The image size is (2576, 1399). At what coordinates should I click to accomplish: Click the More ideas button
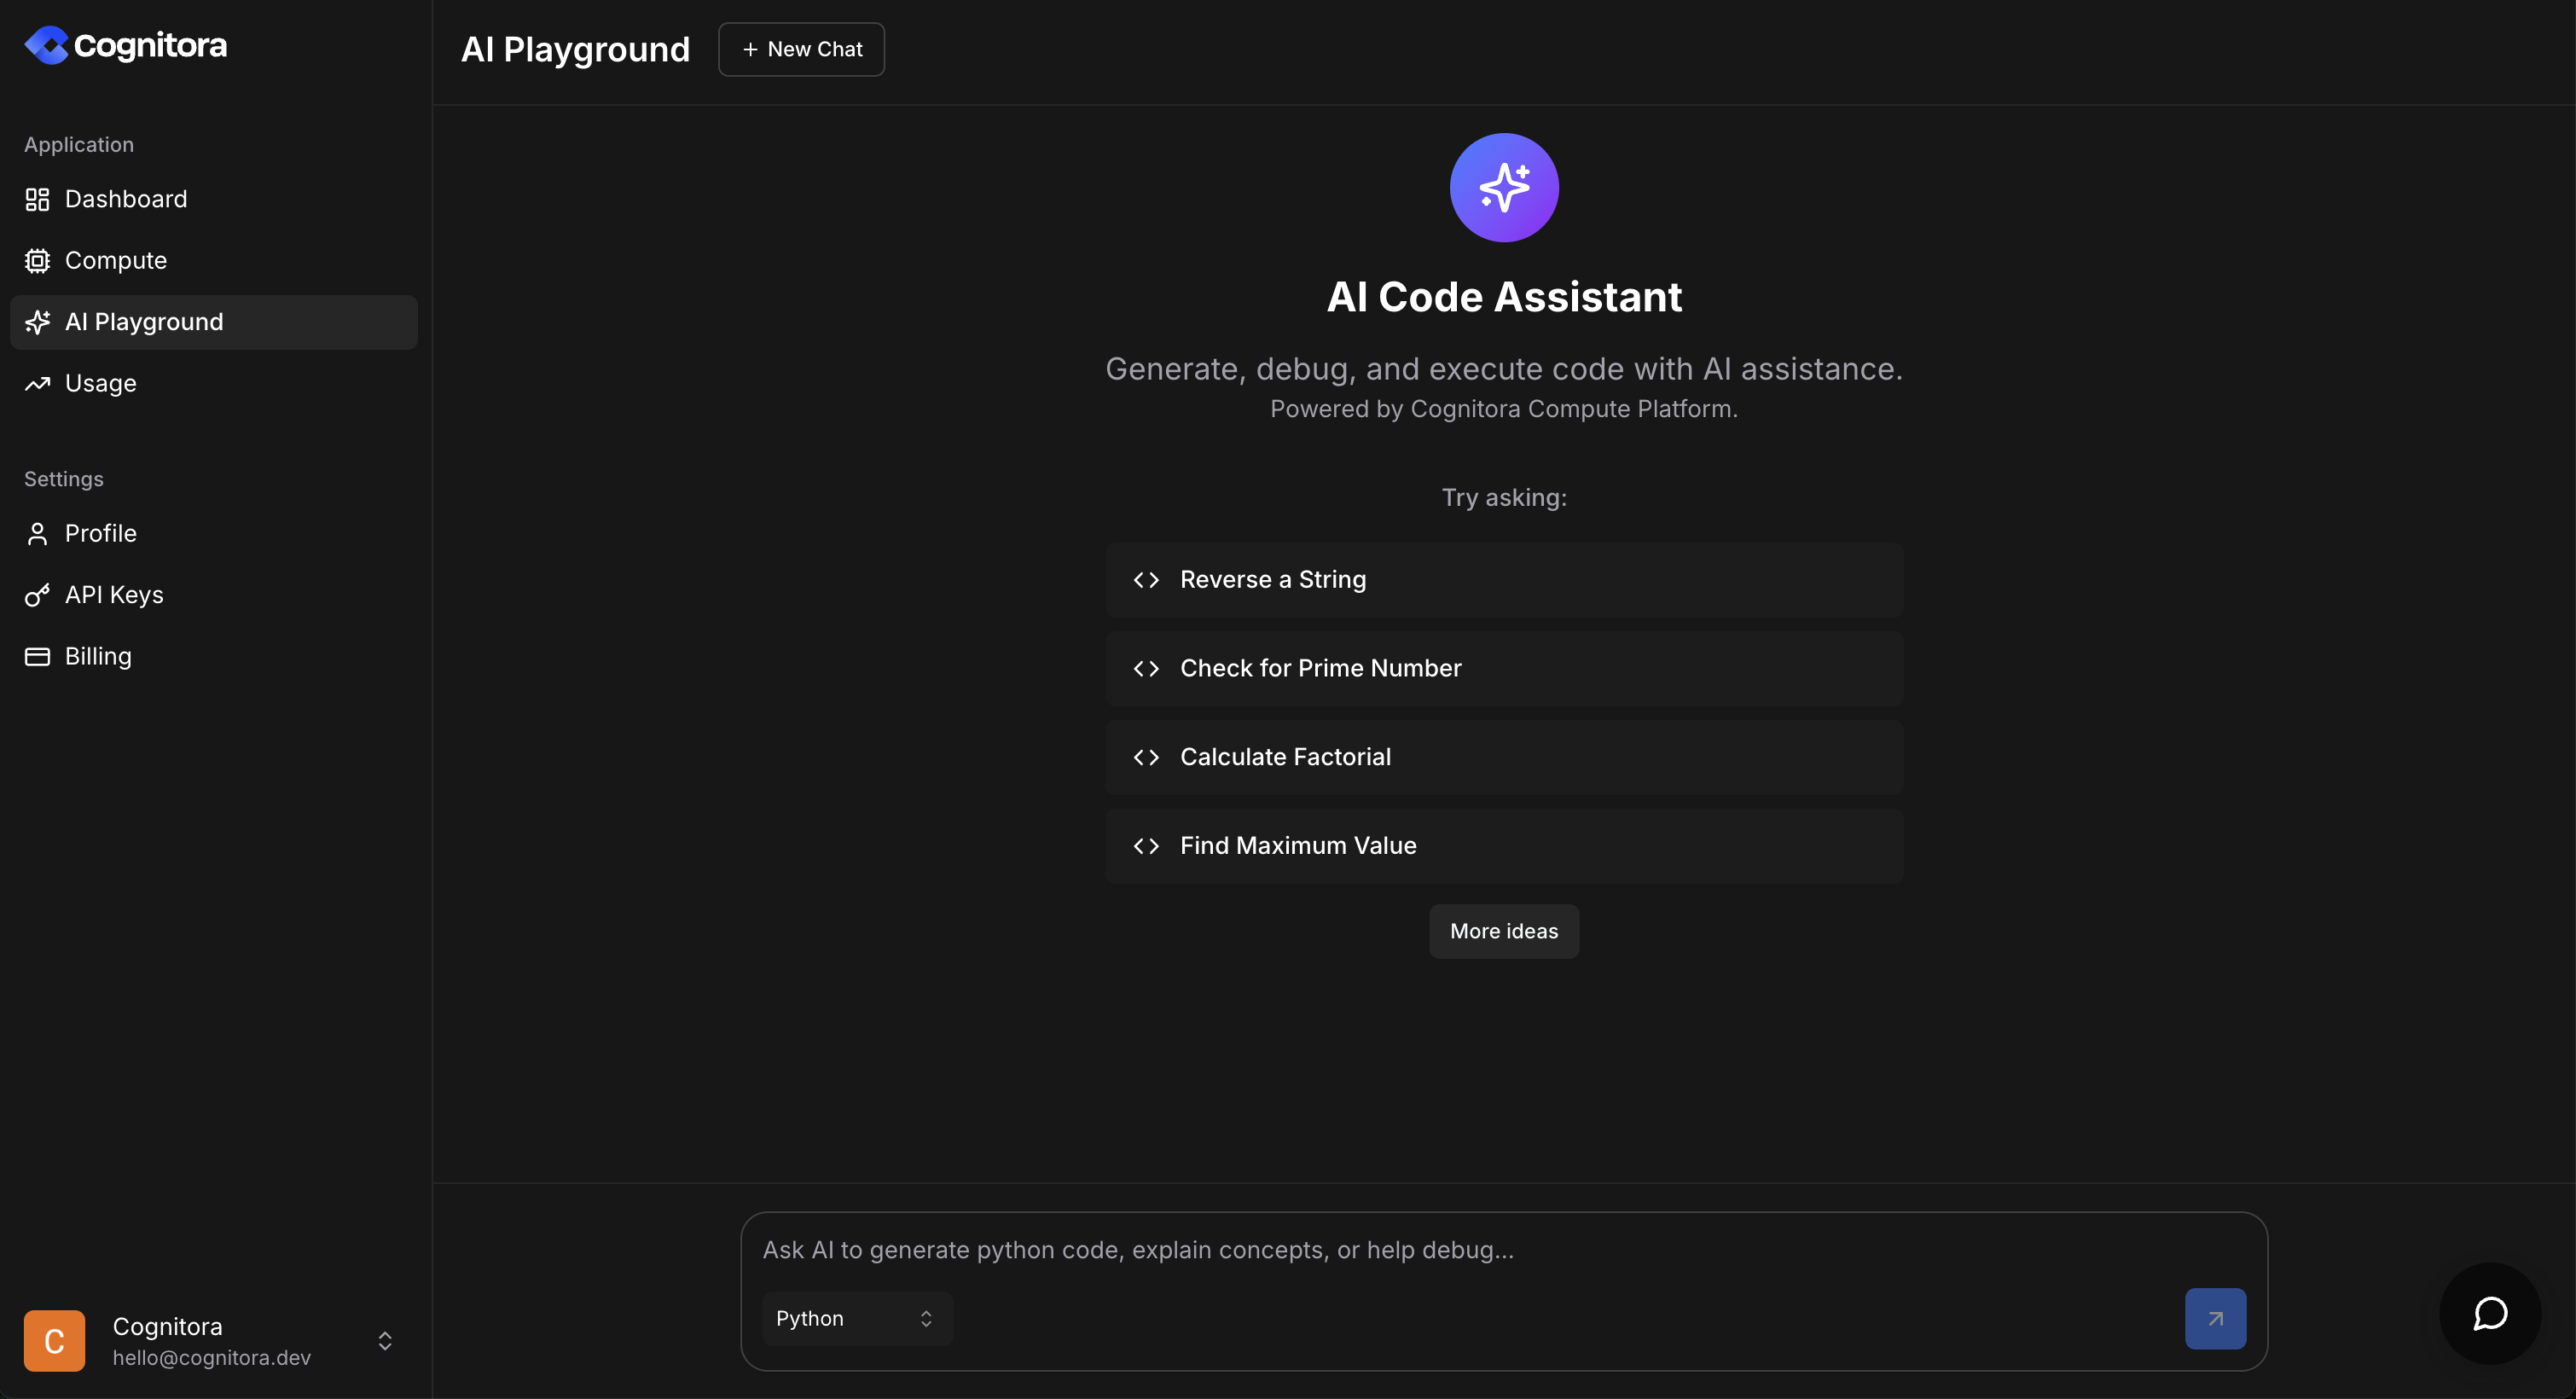pyautogui.click(x=1503, y=931)
